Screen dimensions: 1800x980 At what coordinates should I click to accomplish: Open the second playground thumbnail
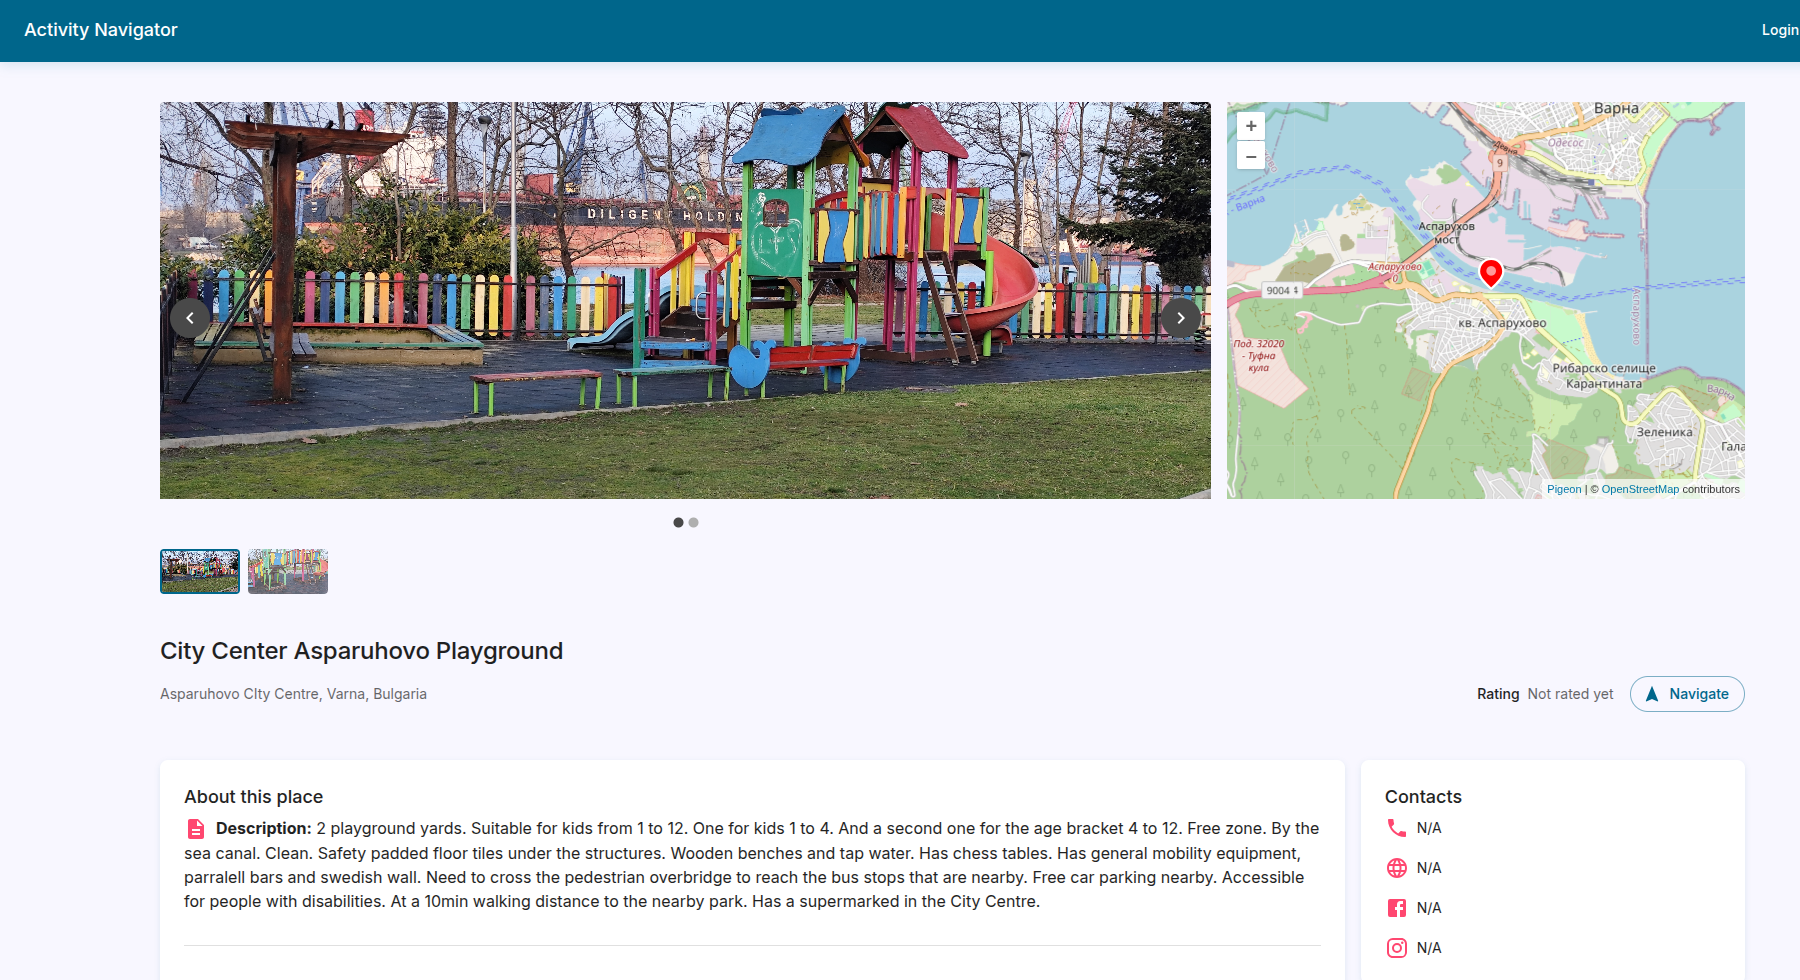[288, 571]
